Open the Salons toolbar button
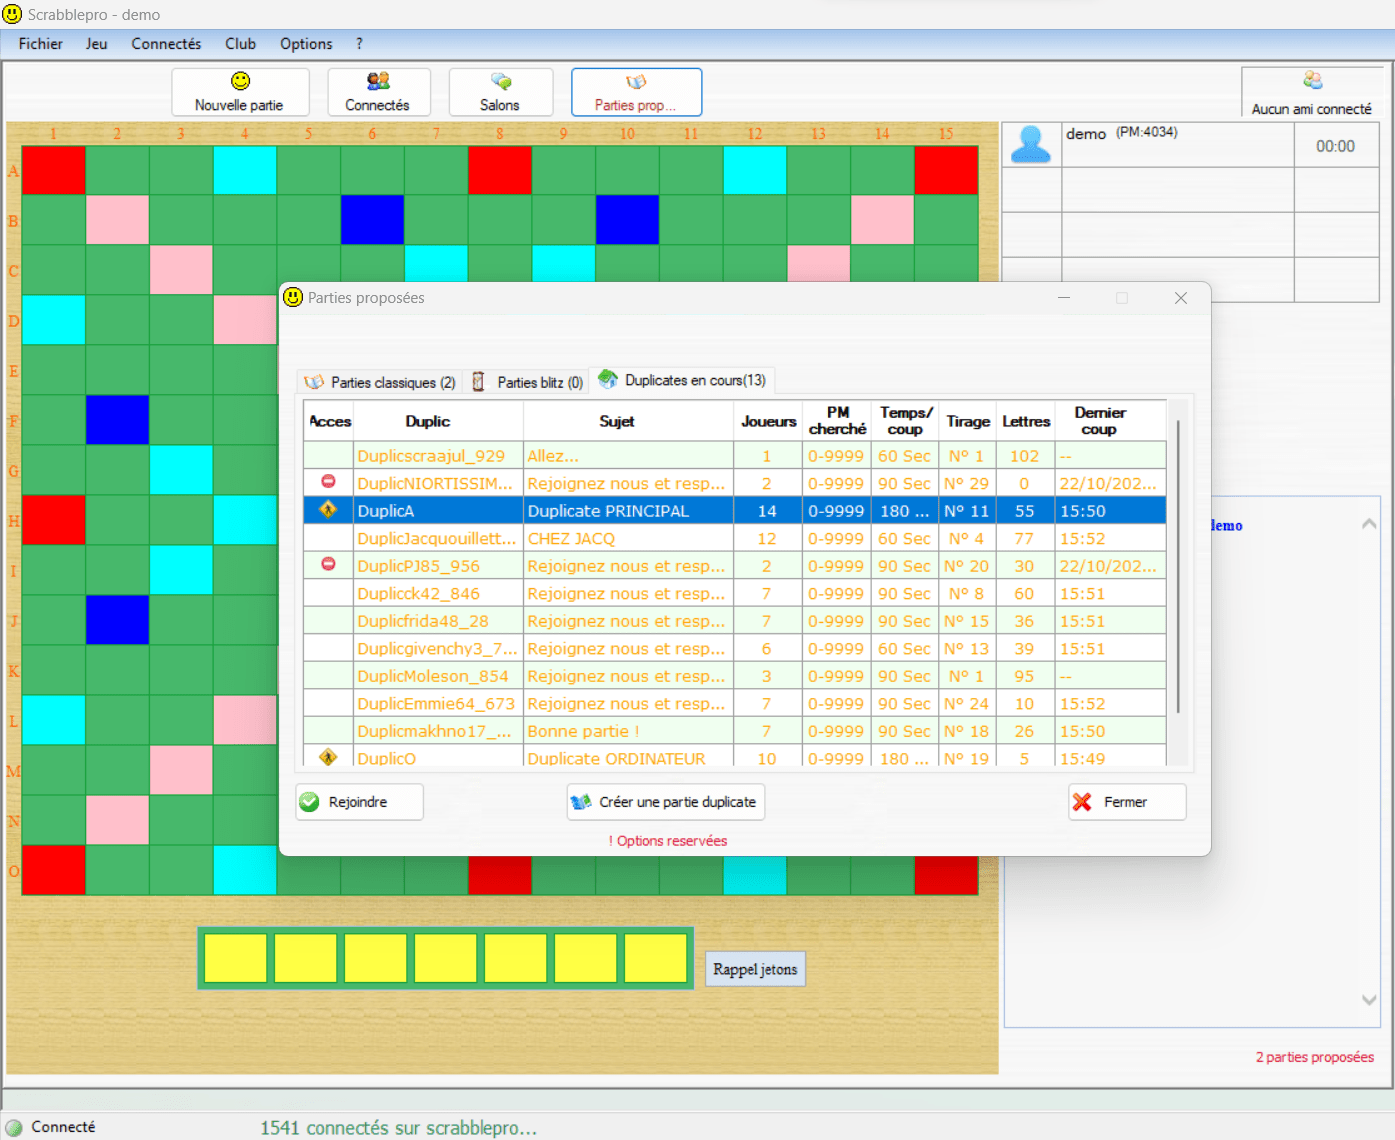1395x1140 pixels. [500, 92]
